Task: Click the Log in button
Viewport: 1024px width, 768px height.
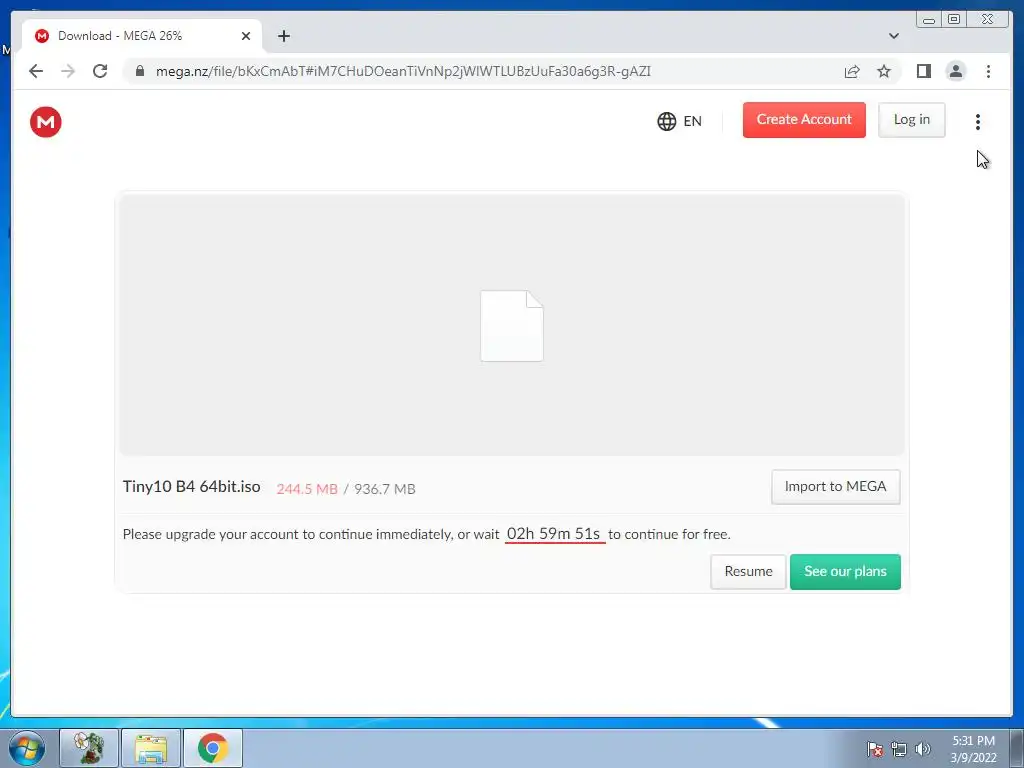Action: [x=912, y=120]
